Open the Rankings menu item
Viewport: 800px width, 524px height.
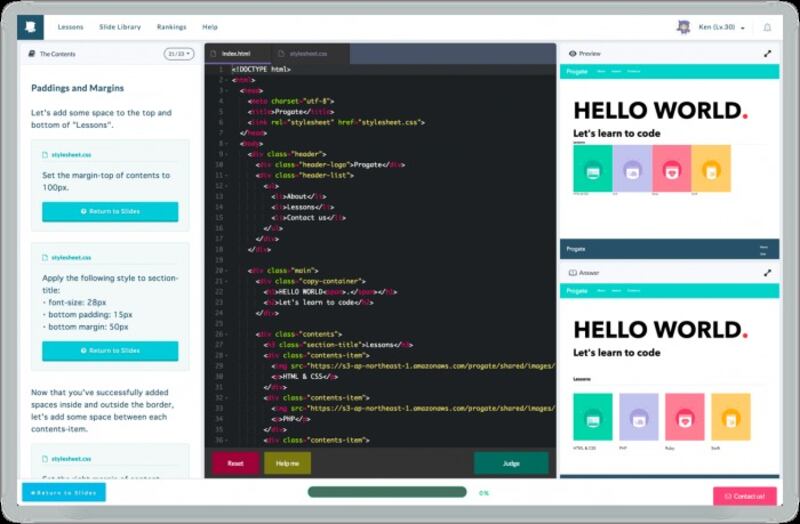171,27
